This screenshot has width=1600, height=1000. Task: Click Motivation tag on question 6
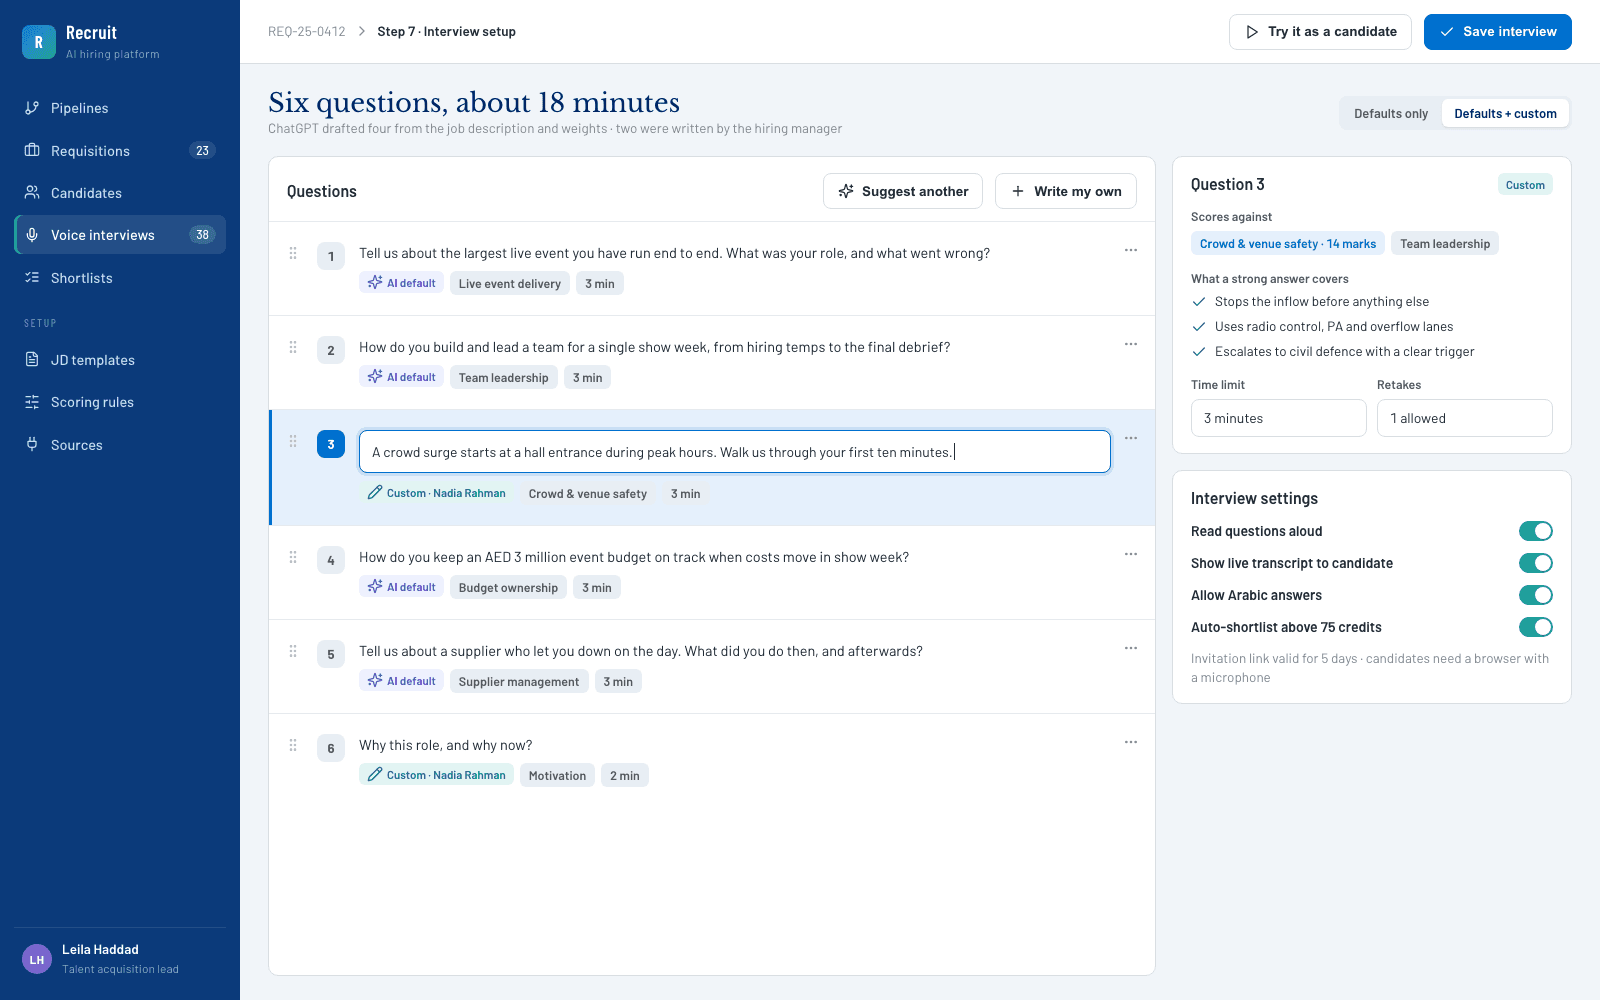pos(557,776)
